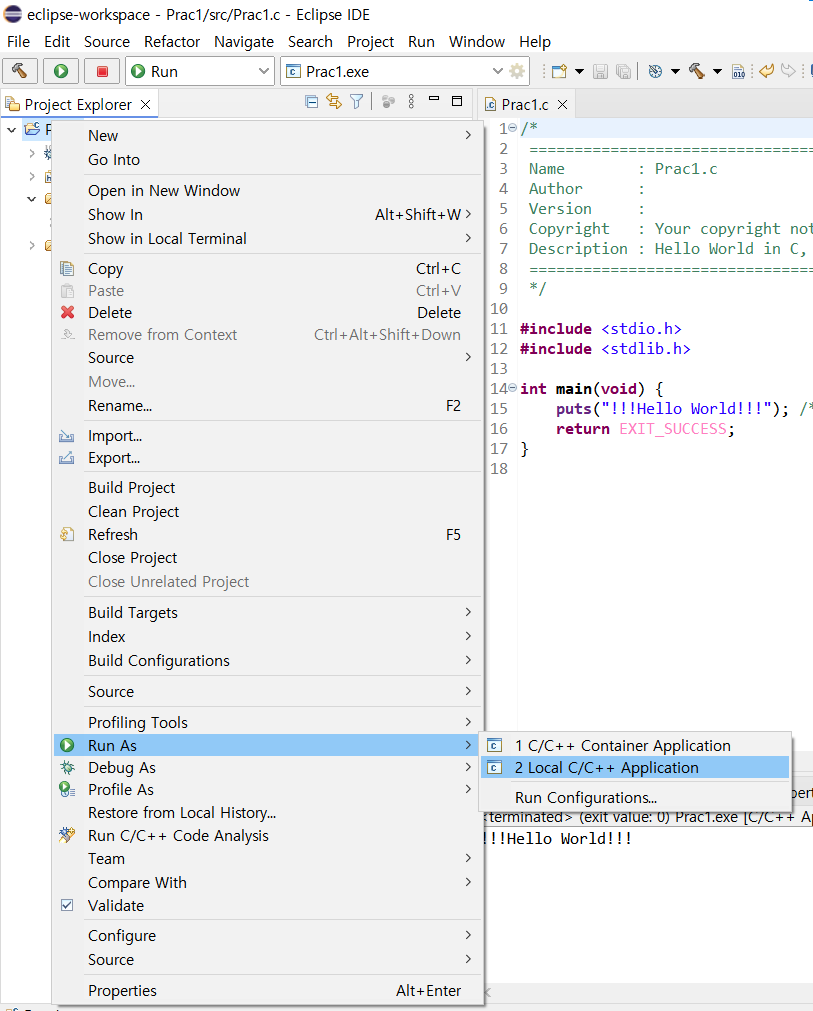Toggle Link with Editor in Project Explorer

point(333,101)
